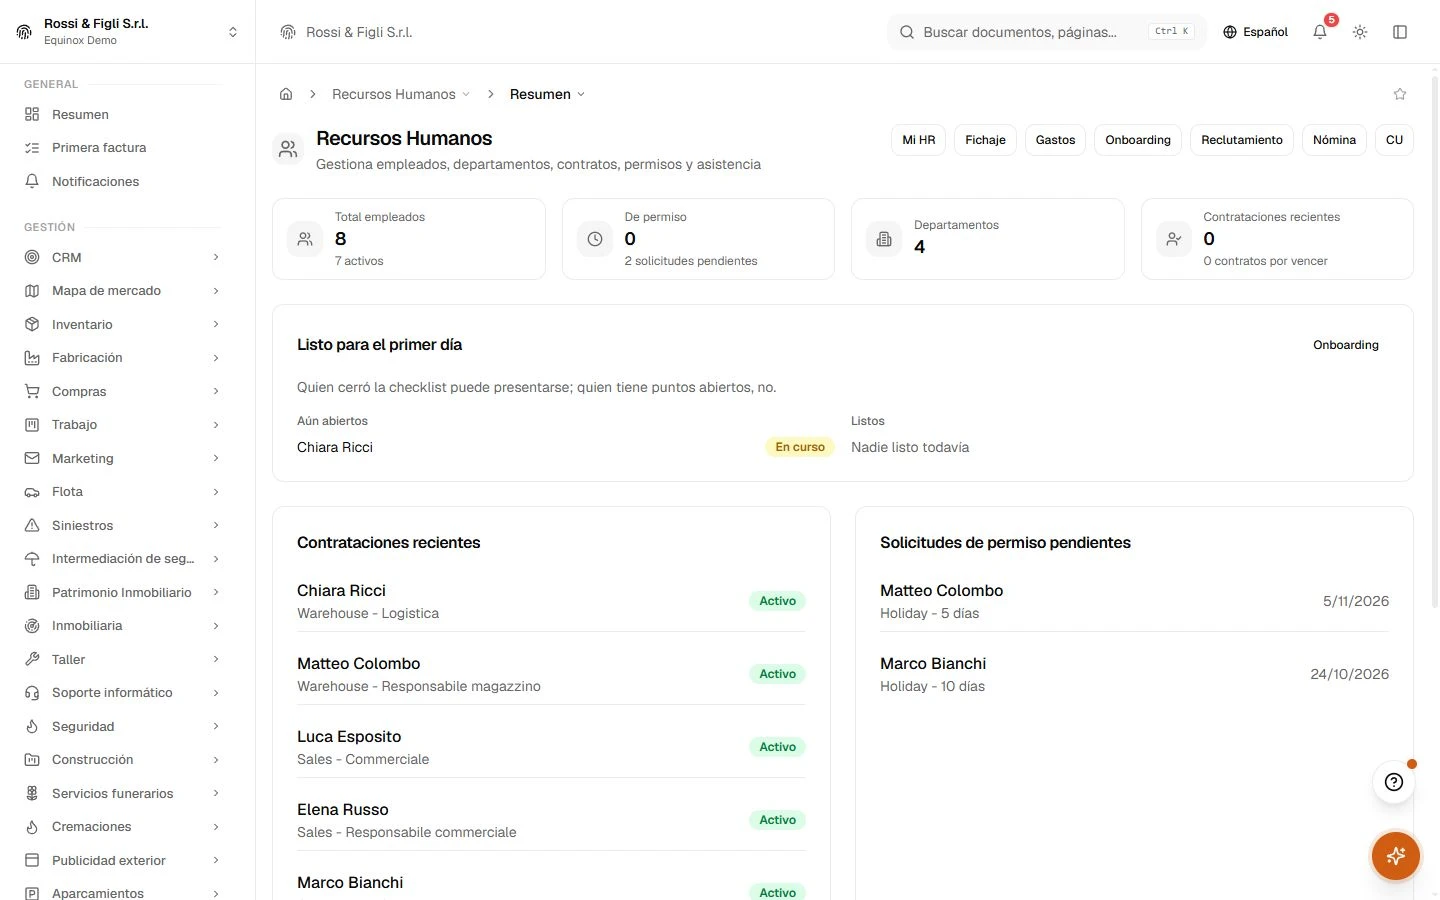Click the Resumen dashboard icon in sidebar
Image resolution: width=1440 pixels, height=900 pixels.
pos(32,114)
